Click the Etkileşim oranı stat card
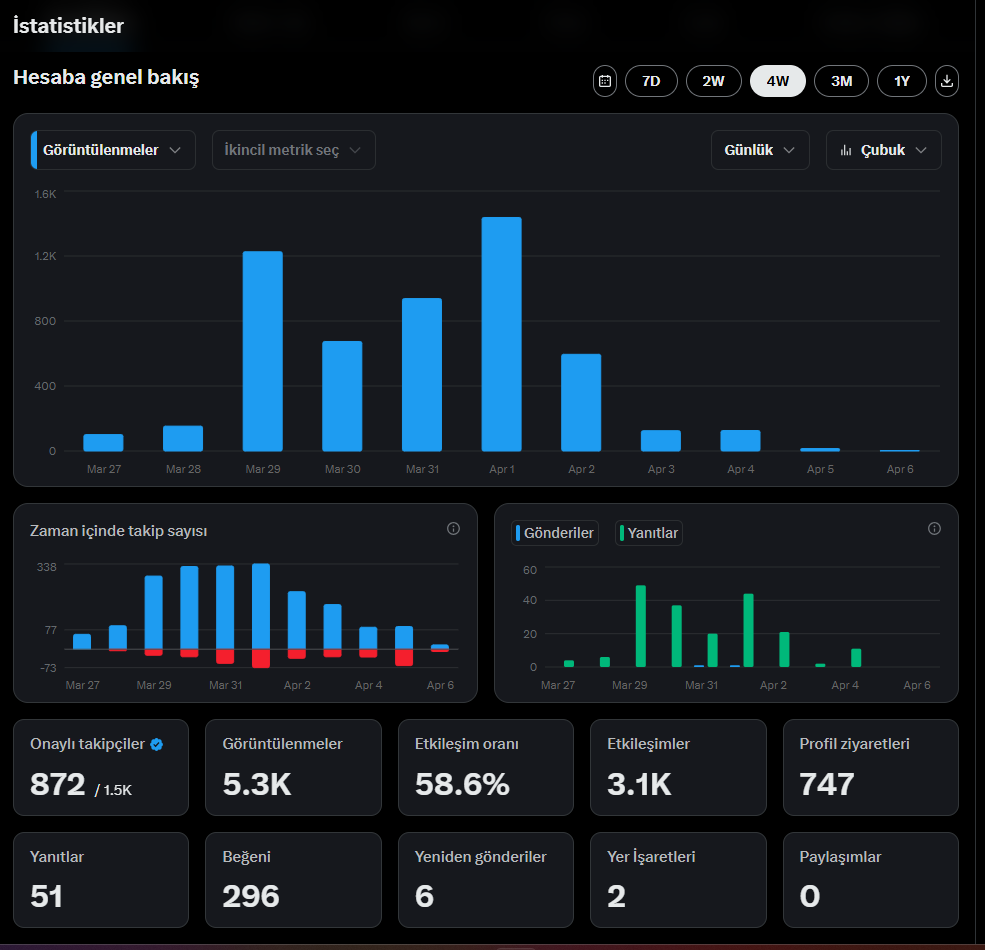Image resolution: width=985 pixels, height=950 pixels. point(486,767)
